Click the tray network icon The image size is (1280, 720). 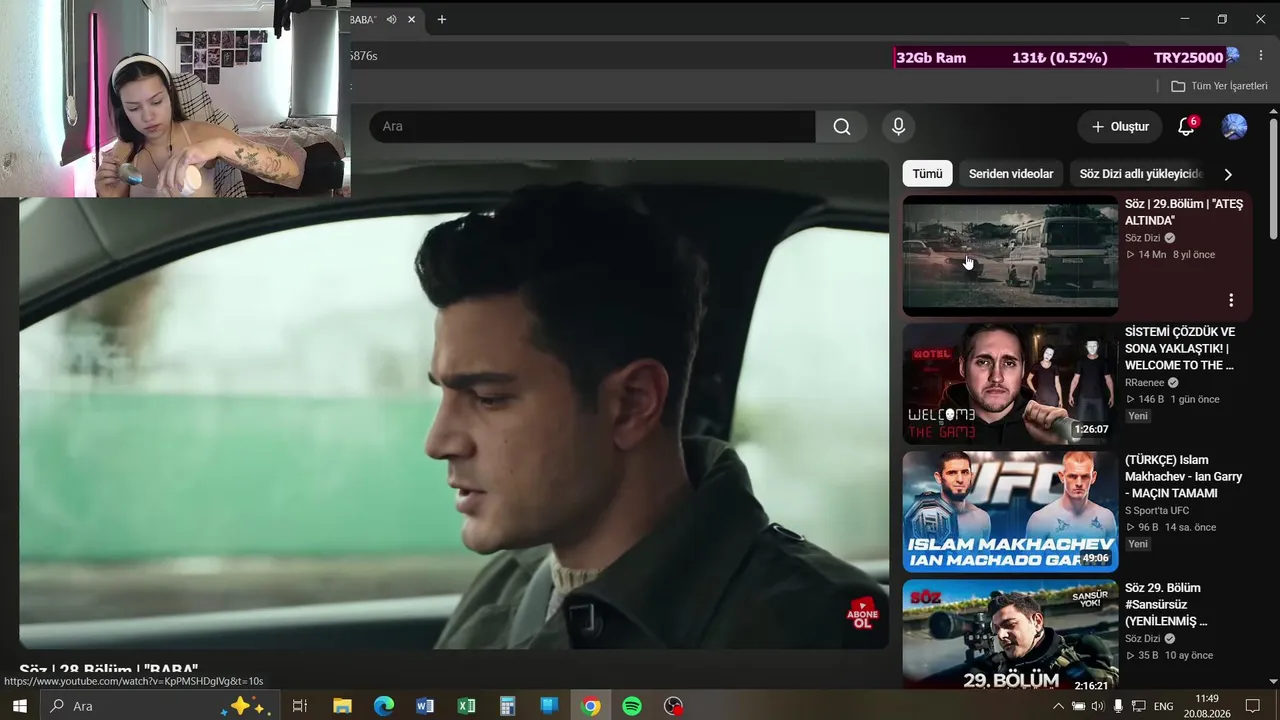pos(1138,706)
